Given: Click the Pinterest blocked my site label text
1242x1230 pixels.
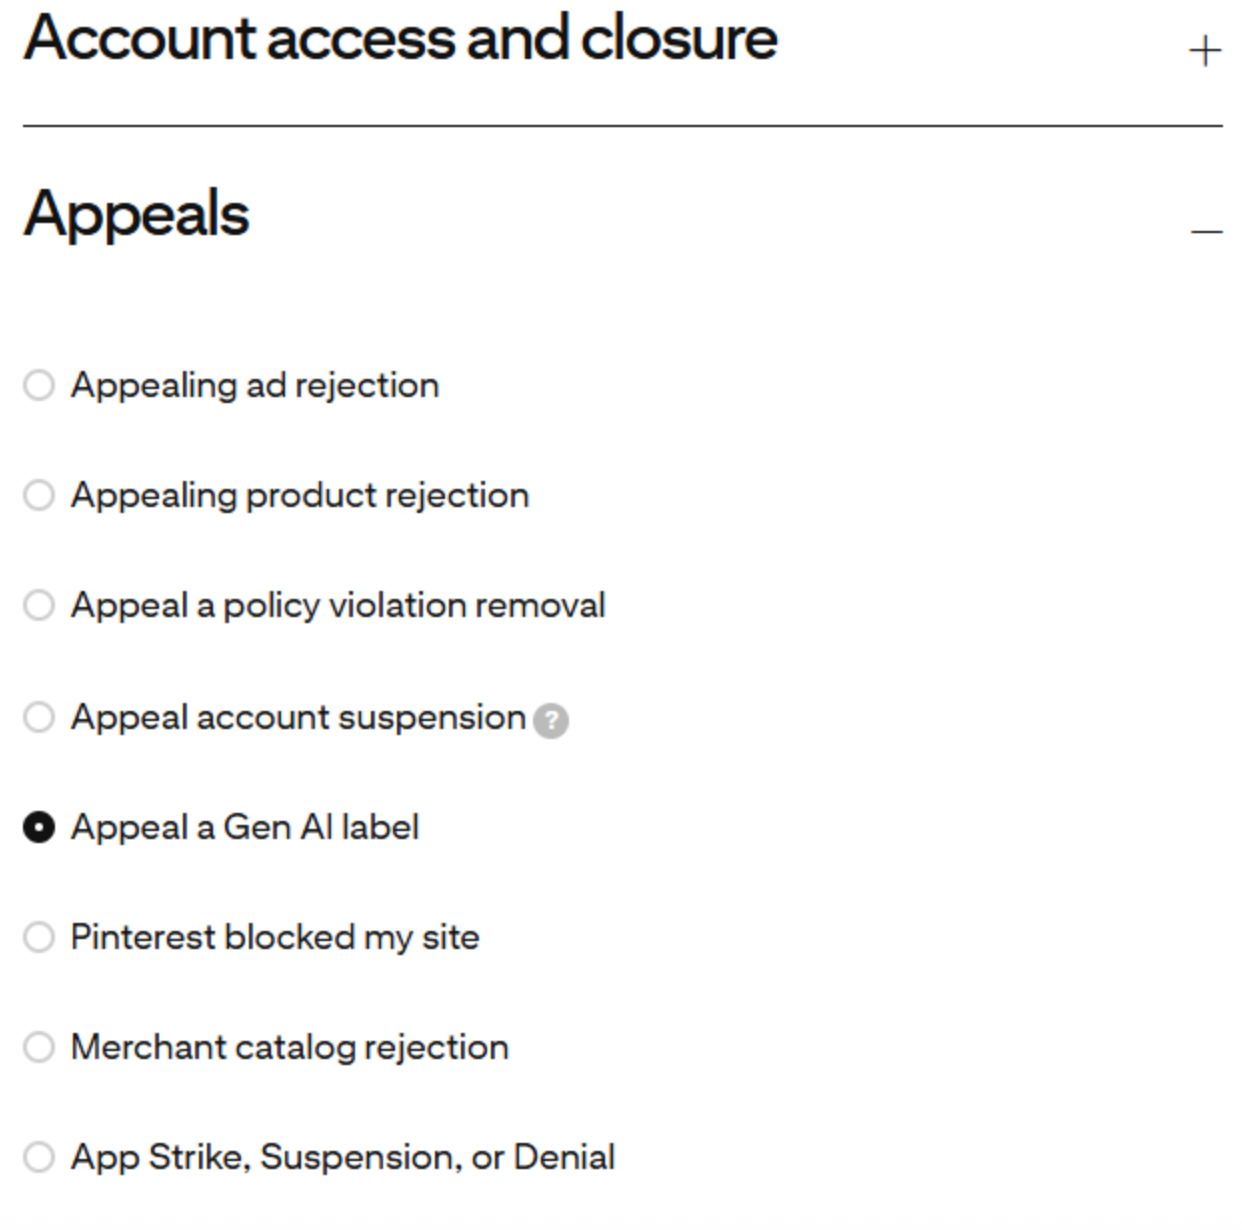Looking at the screenshot, I should [275, 937].
